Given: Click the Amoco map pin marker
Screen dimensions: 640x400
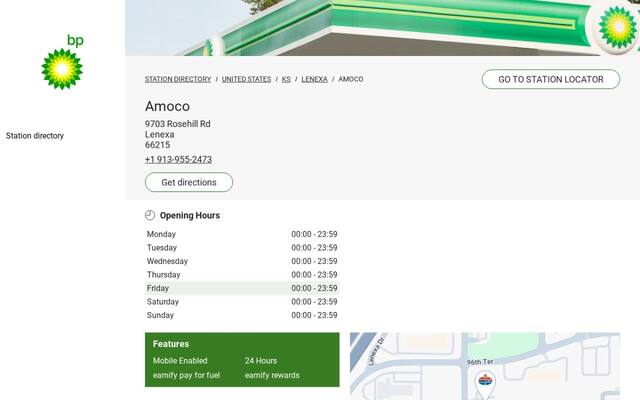Looking at the screenshot, I should (x=485, y=384).
